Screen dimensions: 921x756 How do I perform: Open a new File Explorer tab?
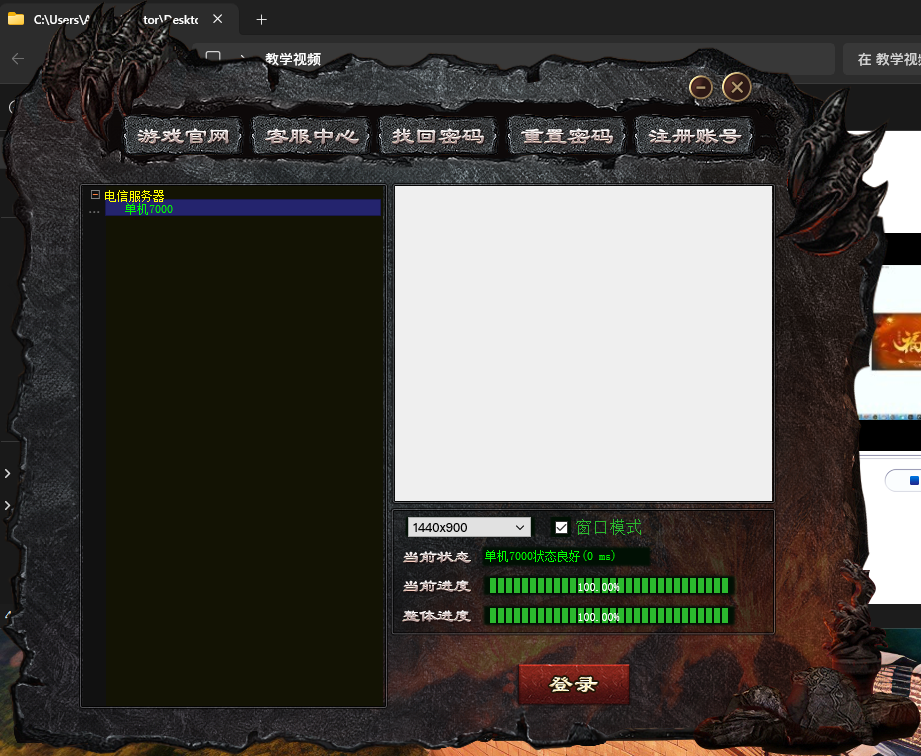pos(261,19)
